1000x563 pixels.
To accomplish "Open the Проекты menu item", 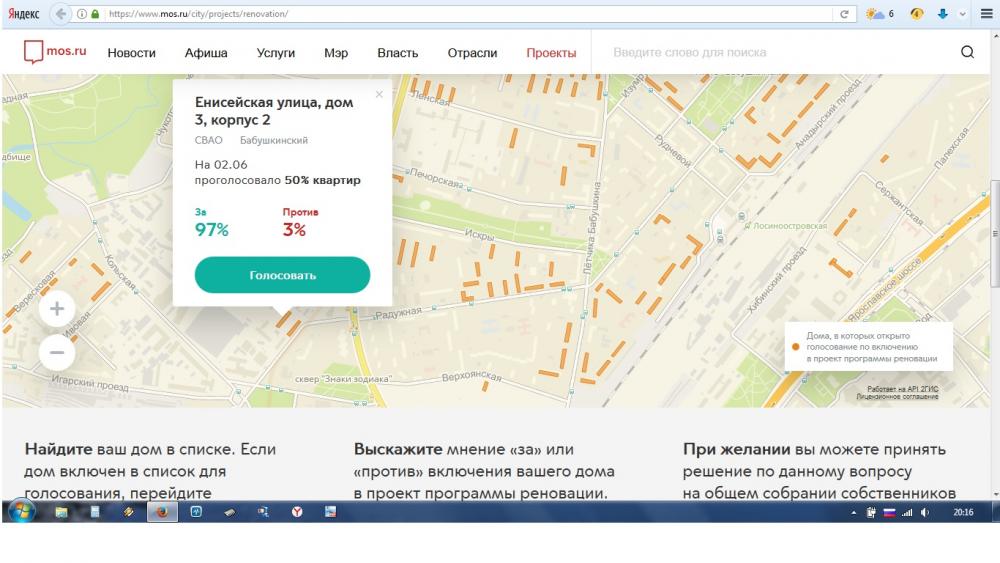I will [551, 53].
